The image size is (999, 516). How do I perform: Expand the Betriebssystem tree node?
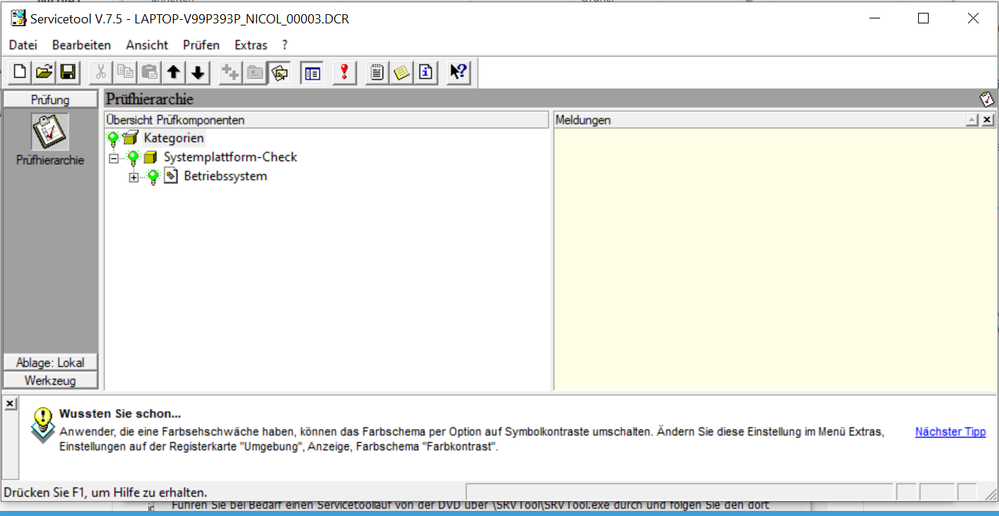point(134,178)
